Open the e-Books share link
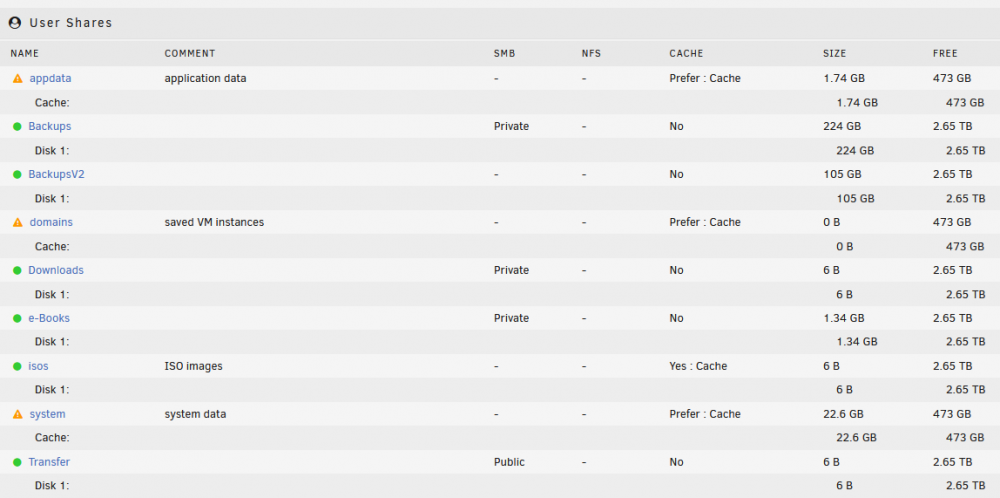This screenshot has width=1000, height=498. coord(49,318)
